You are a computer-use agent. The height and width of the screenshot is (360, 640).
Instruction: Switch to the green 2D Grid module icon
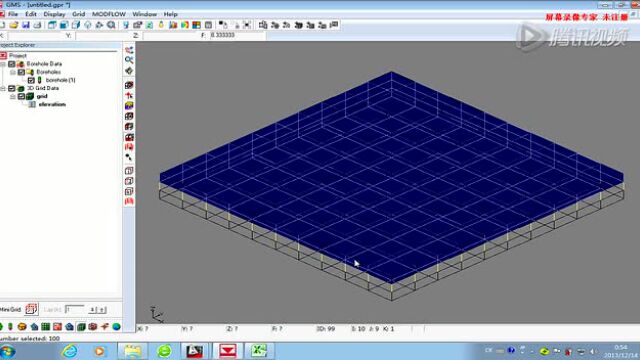tap(46, 327)
